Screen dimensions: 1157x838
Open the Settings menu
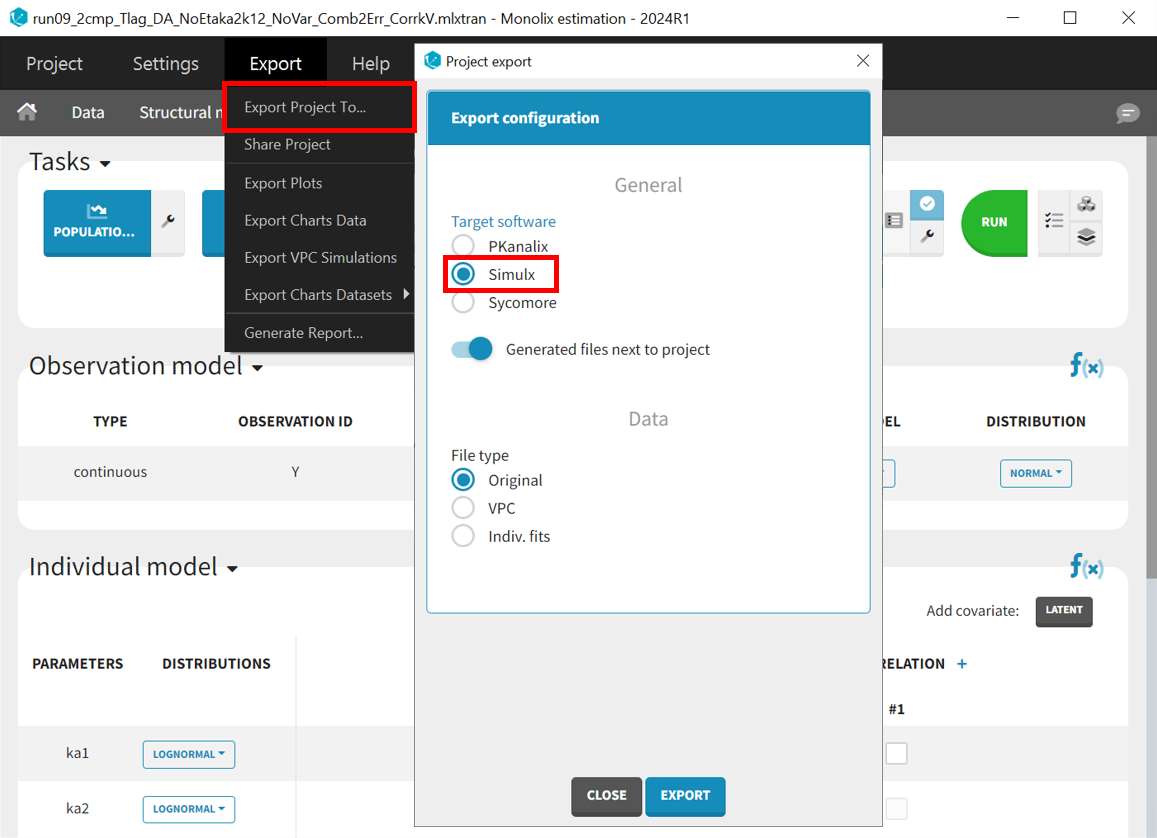coord(166,63)
